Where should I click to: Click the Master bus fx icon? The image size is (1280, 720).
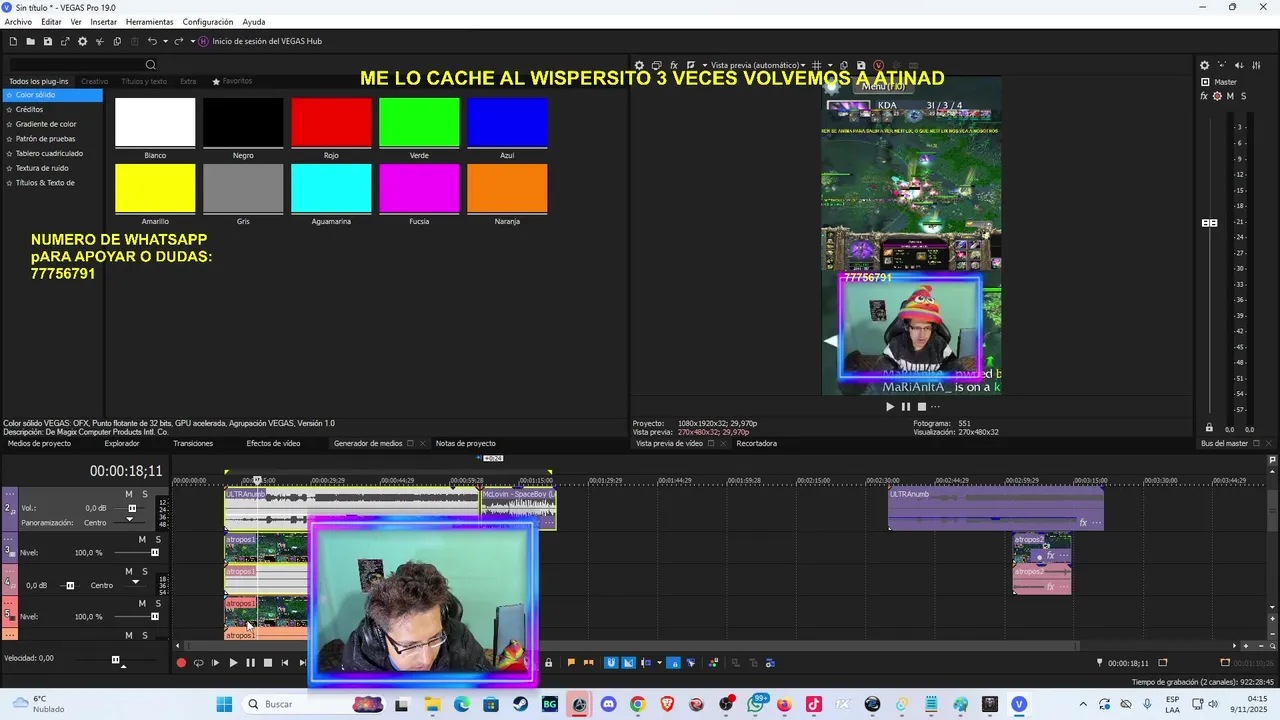pos(1204,96)
